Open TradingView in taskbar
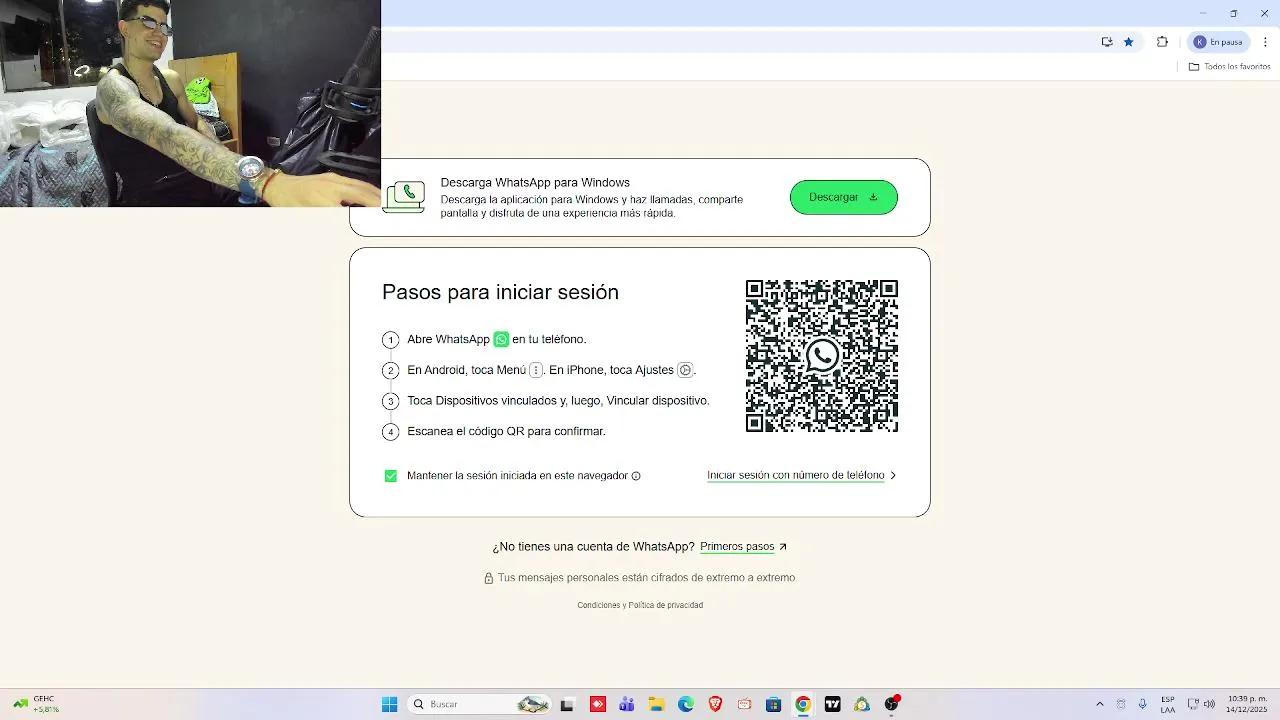Viewport: 1280px width, 720px height. (832, 704)
